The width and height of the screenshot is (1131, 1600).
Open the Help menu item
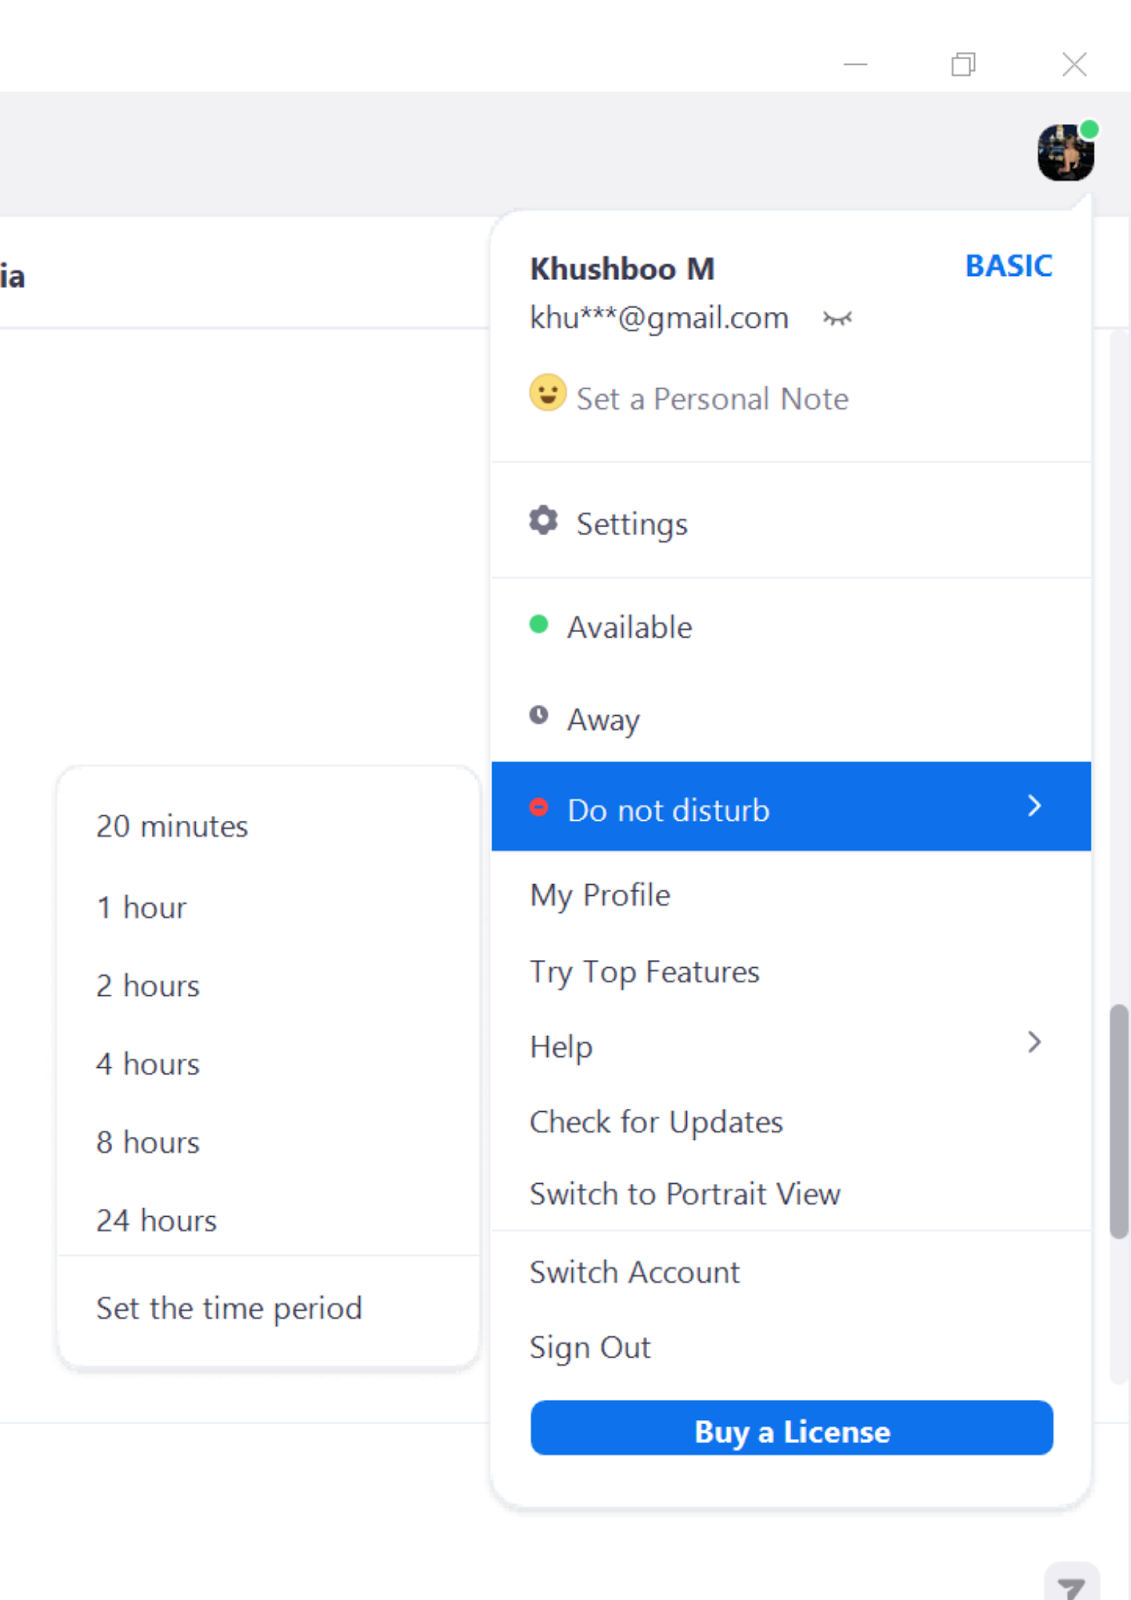click(x=791, y=1046)
